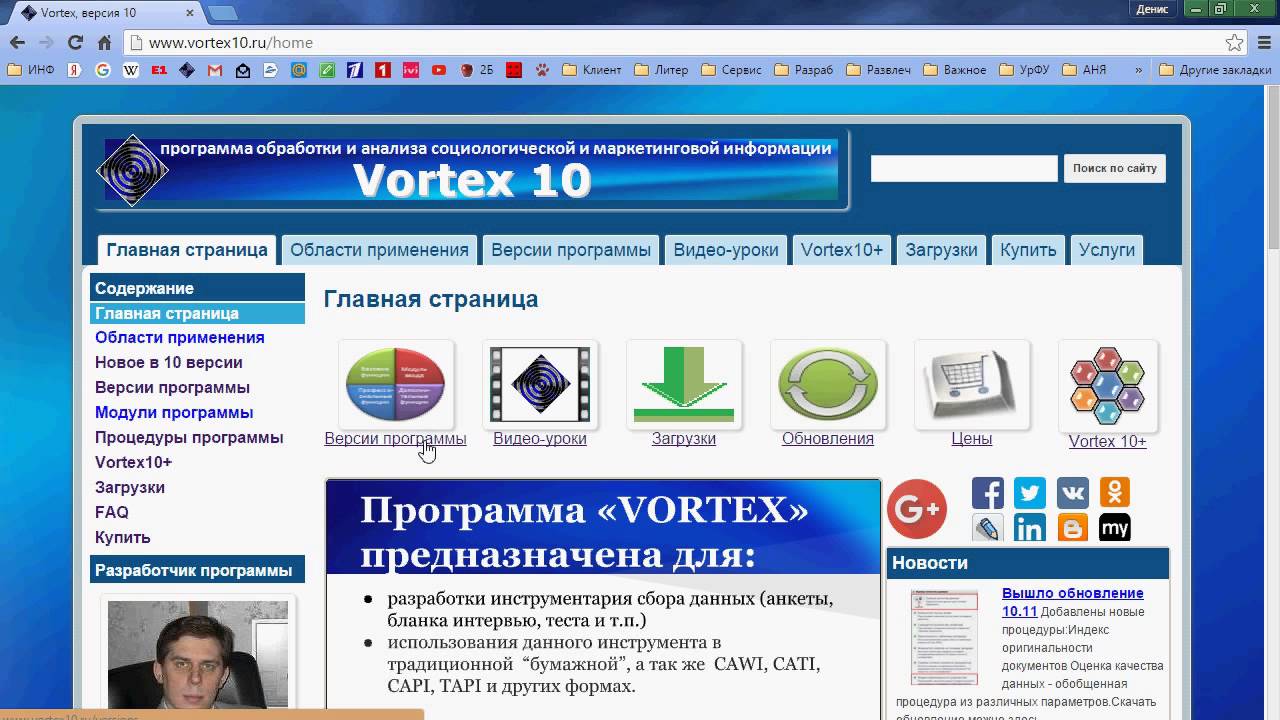Open the Купить nav tab
1280x720 pixels.
tap(1028, 250)
